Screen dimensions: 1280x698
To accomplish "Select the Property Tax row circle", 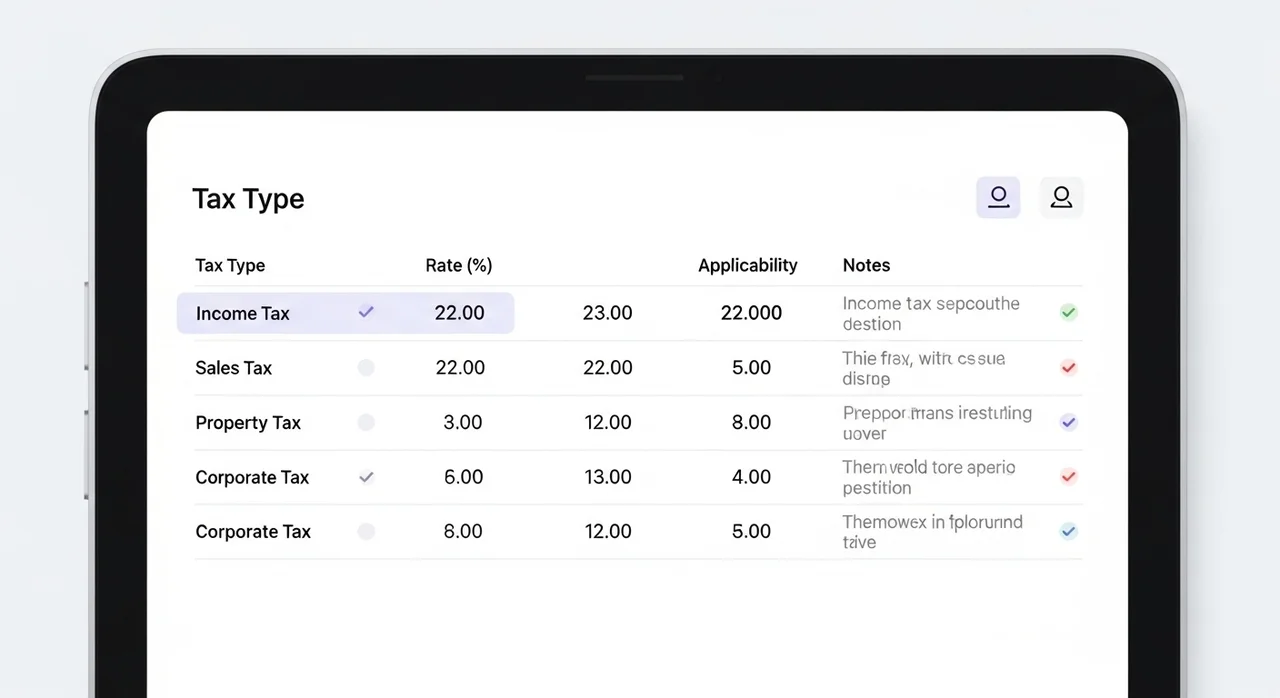I will 366,423.
